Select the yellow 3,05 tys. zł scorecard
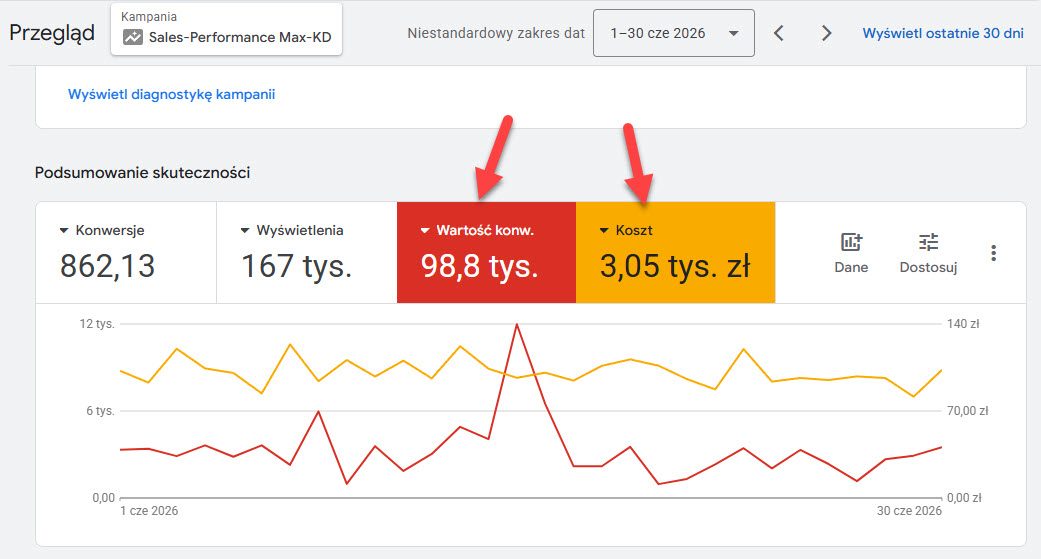This screenshot has width=1041, height=559. (x=675, y=253)
